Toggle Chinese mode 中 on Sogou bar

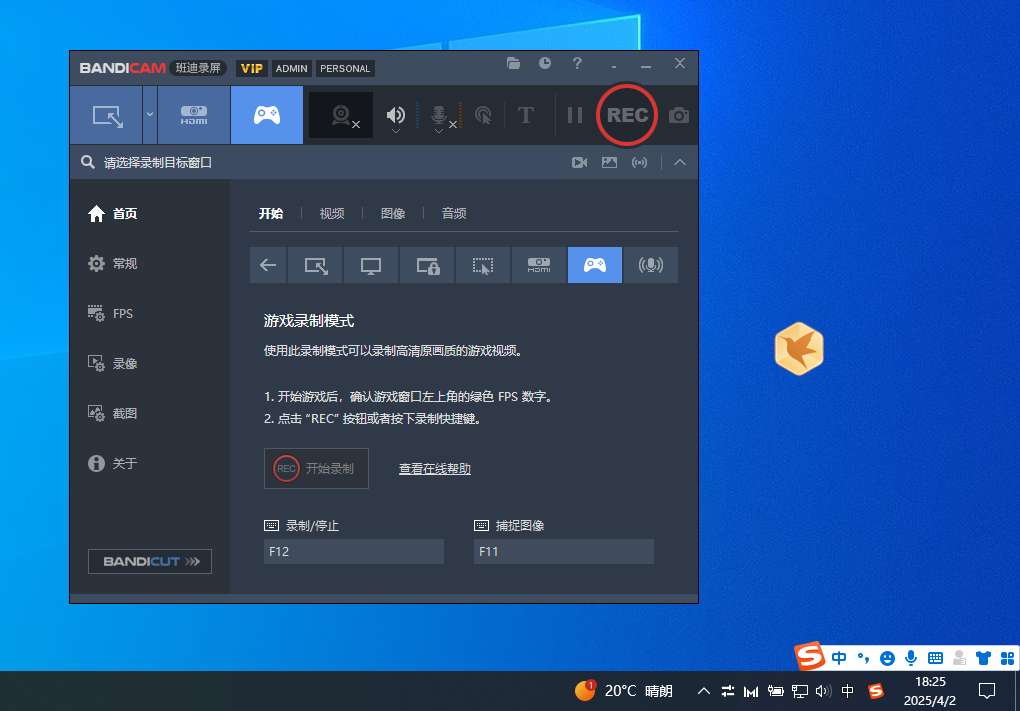[x=839, y=658]
